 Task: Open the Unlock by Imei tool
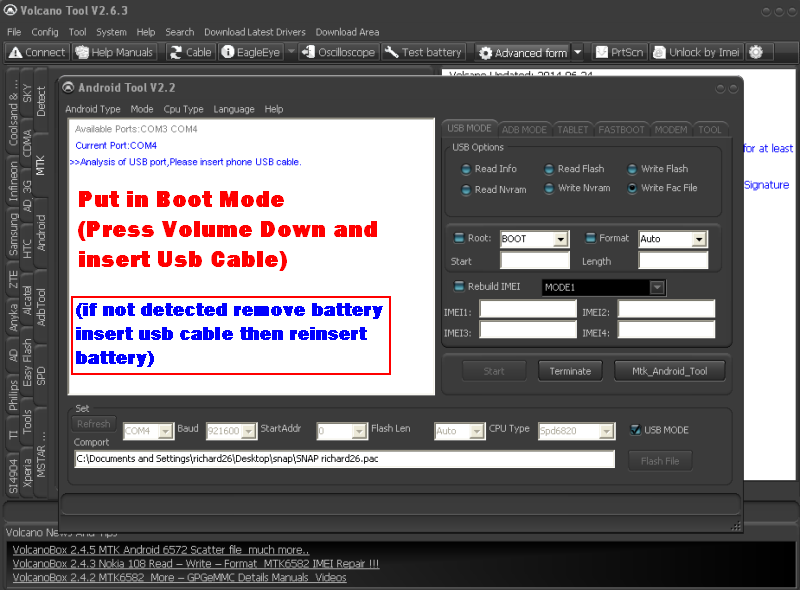pyautogui.click(x=696, y=52)
